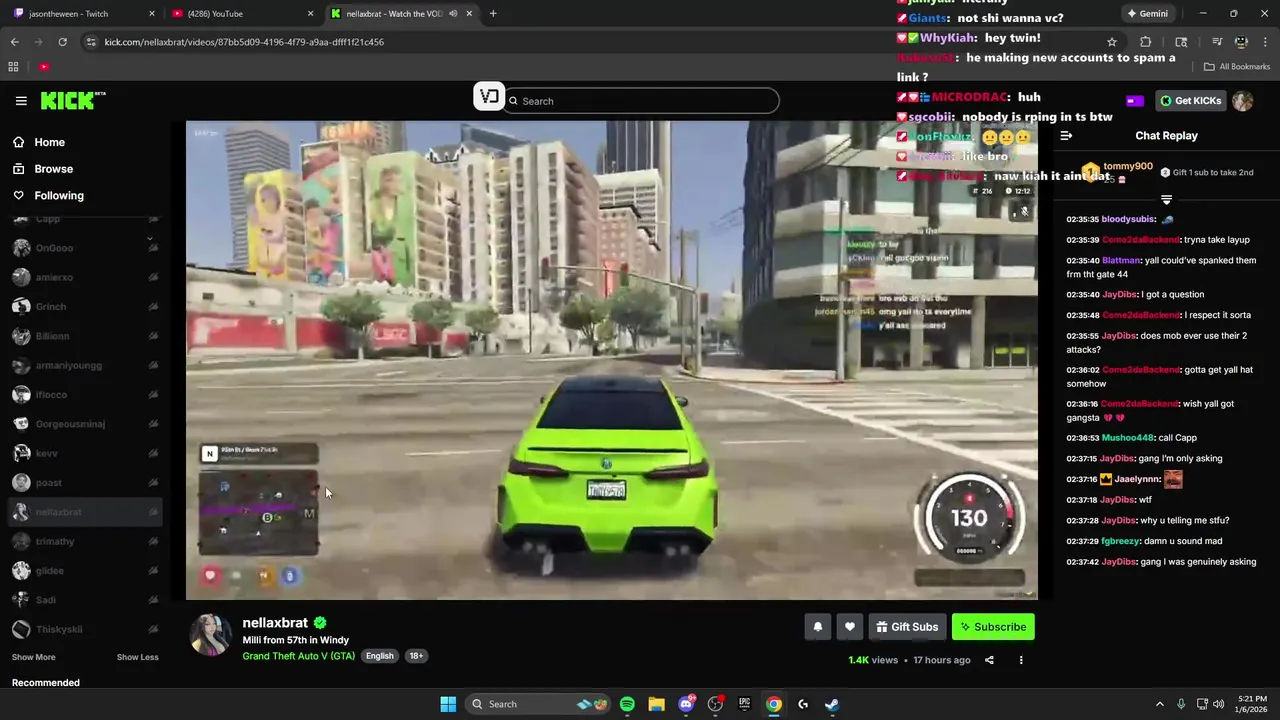Click Show More under following list
The image size is (1280, 720).
point(33,657)
